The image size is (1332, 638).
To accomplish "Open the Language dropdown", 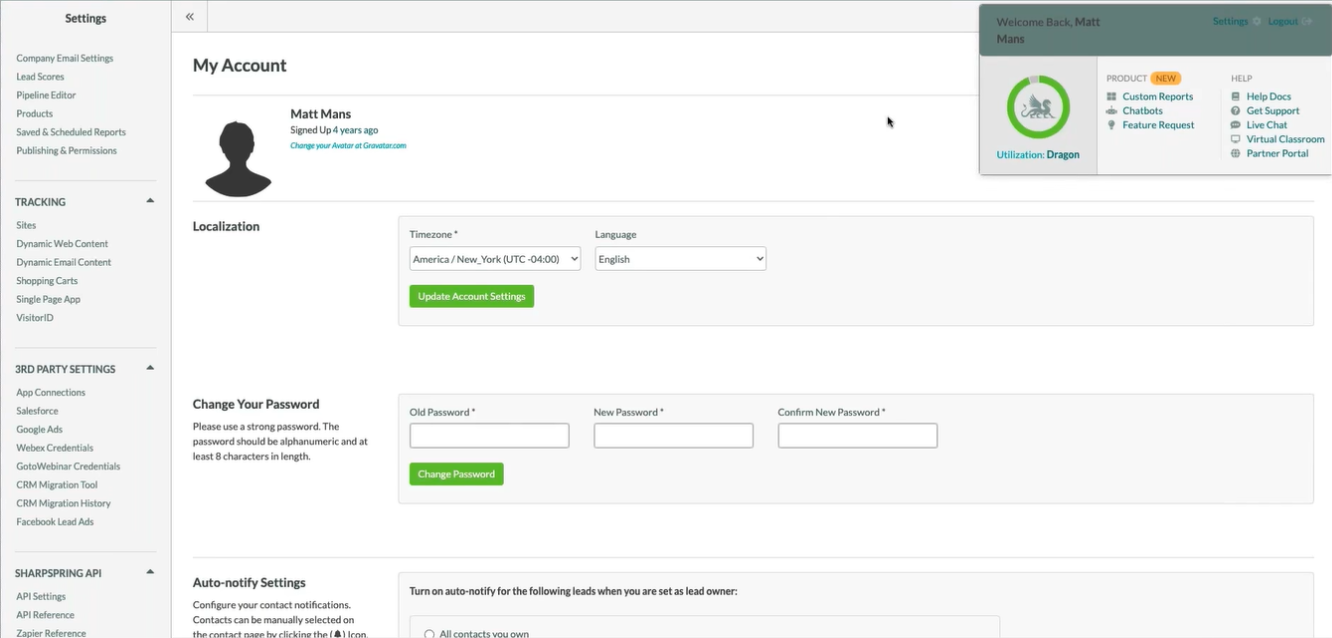I will [x=680, y=259].
